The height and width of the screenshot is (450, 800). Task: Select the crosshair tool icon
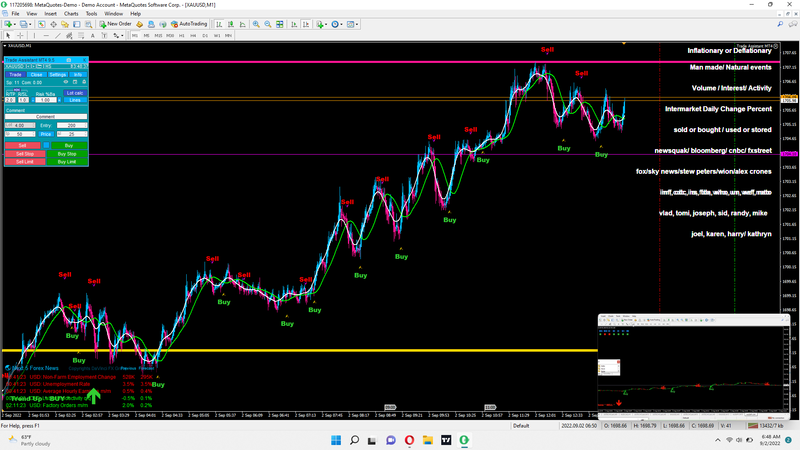pos(21,34)
